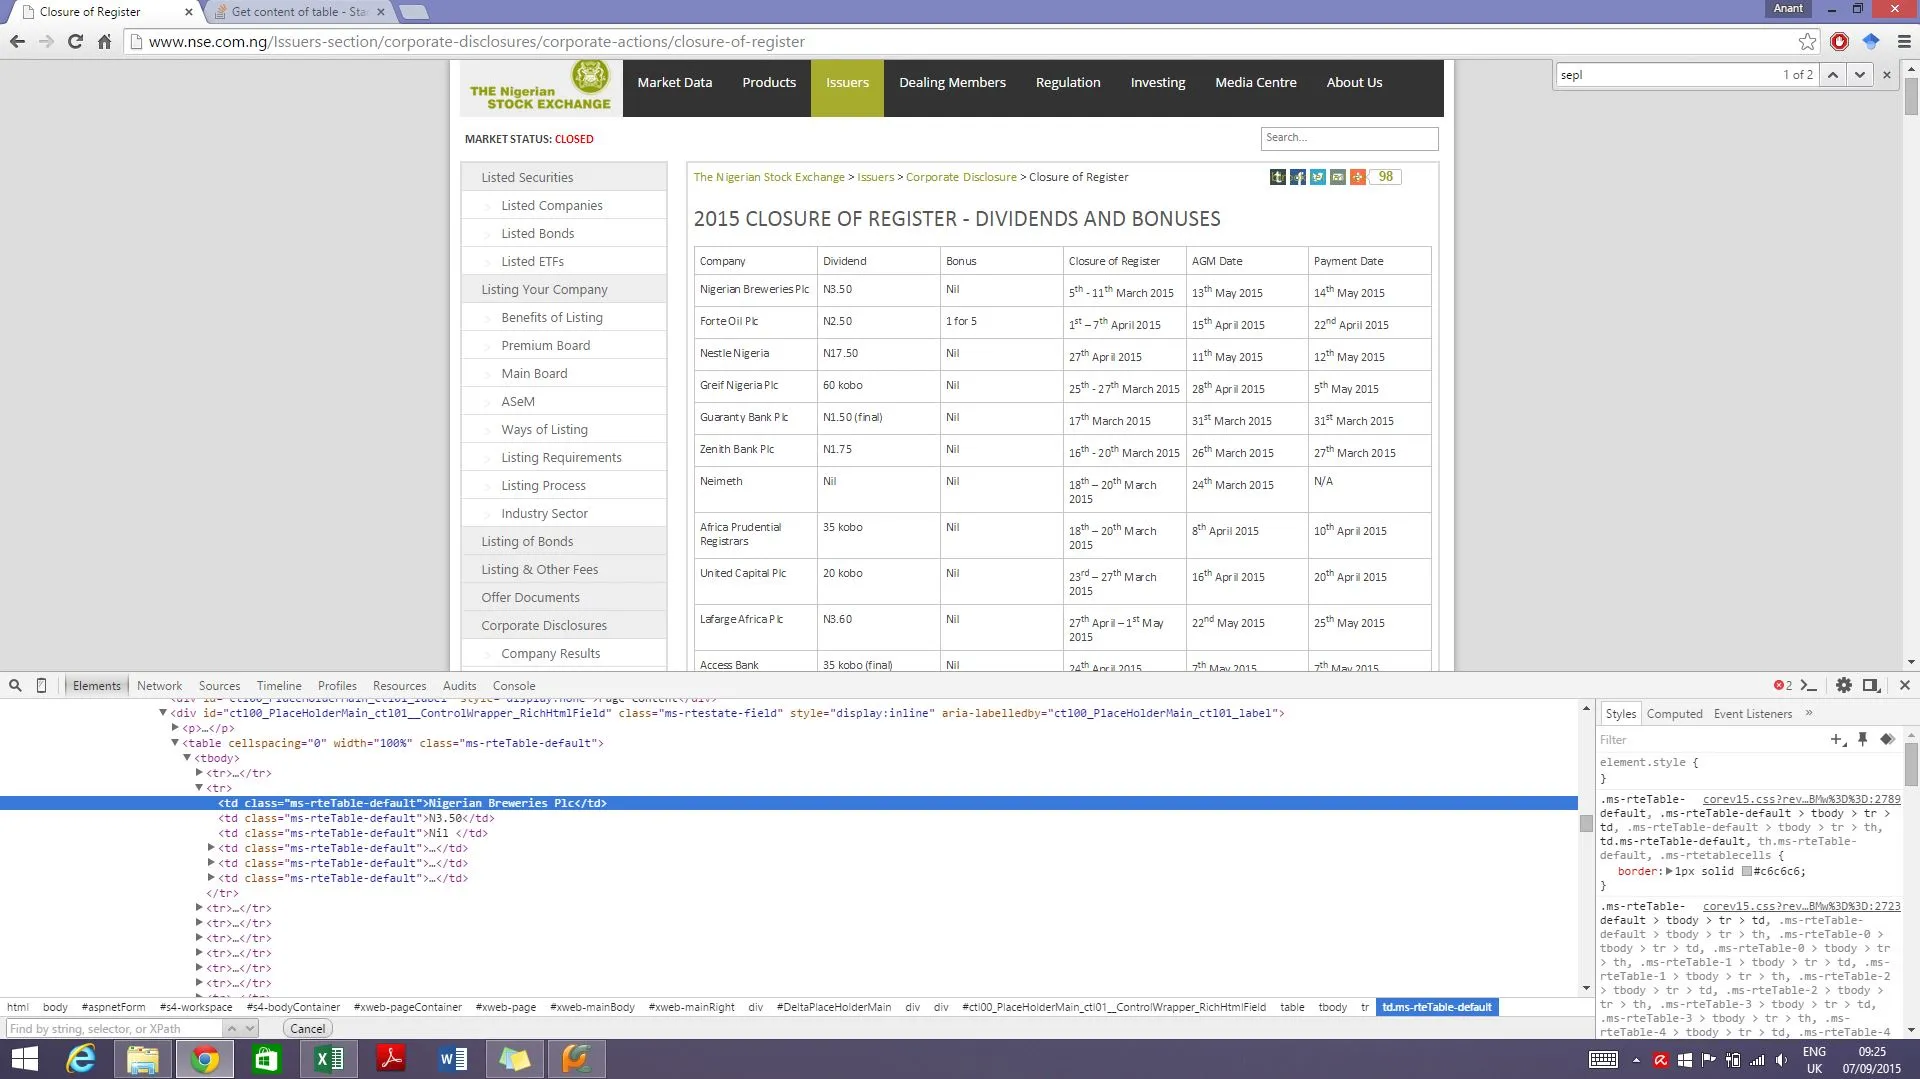
Task: Open the Company Results sidebar link
Action: pos(551,654)
